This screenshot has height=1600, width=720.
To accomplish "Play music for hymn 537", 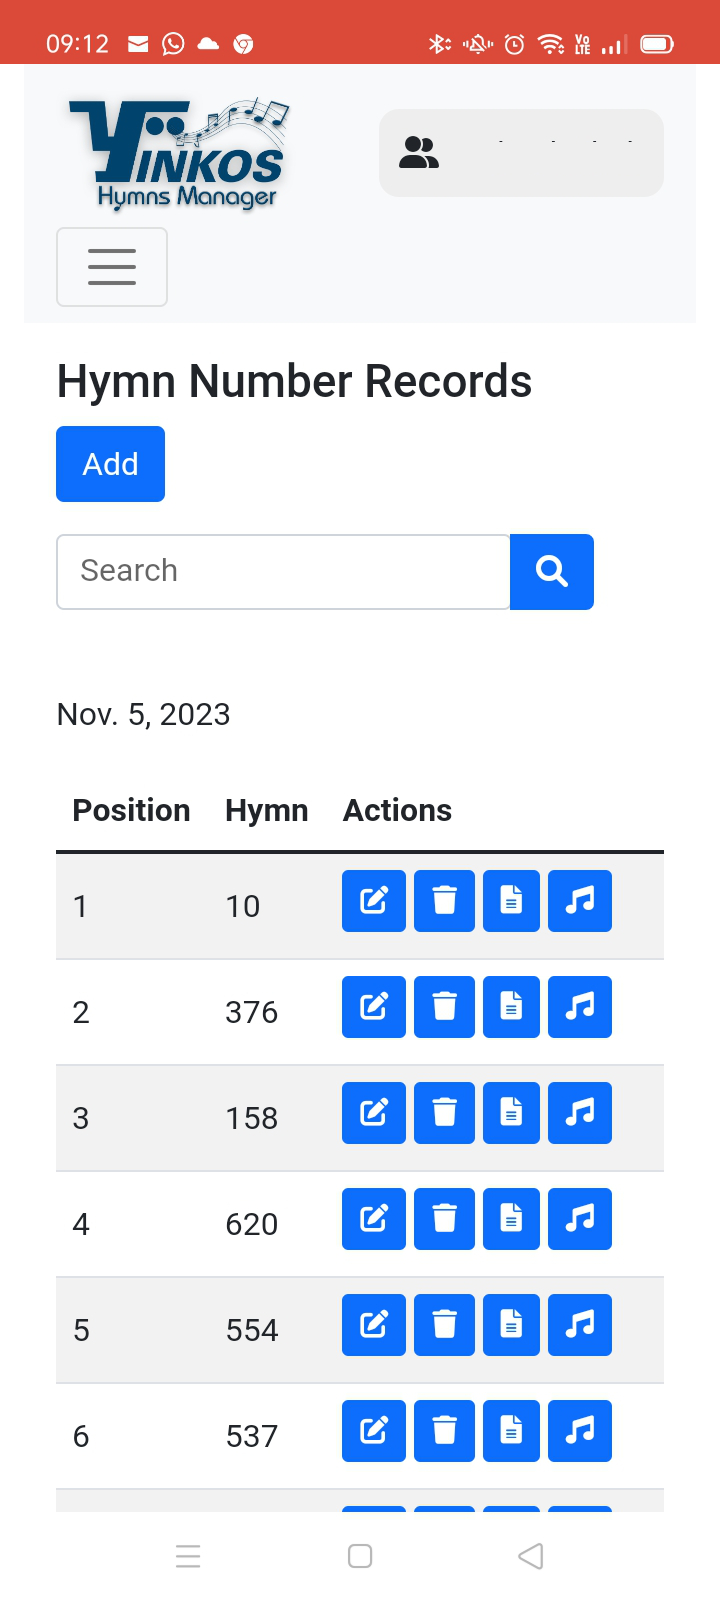I will pos(580,1431).
